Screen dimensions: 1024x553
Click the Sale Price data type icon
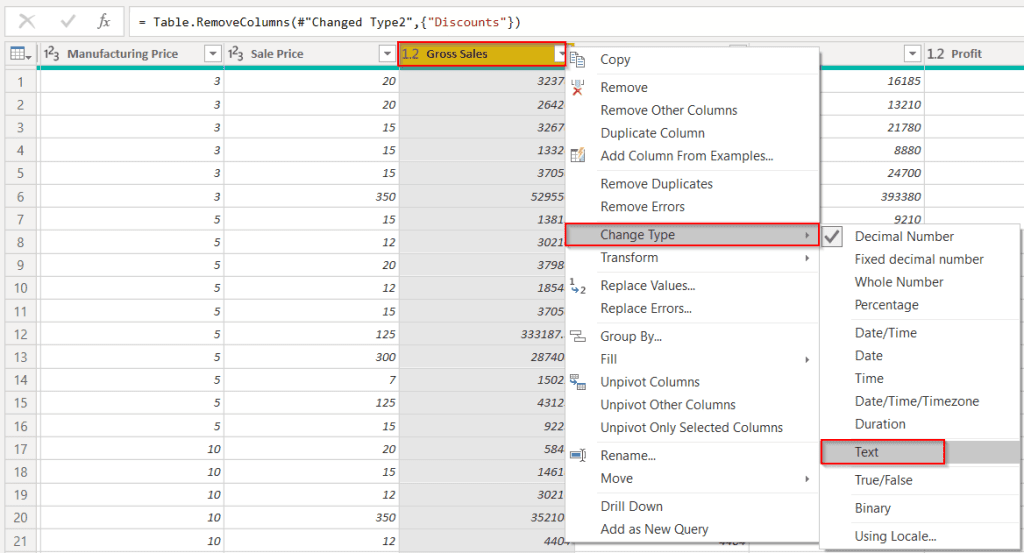[236, 54]
